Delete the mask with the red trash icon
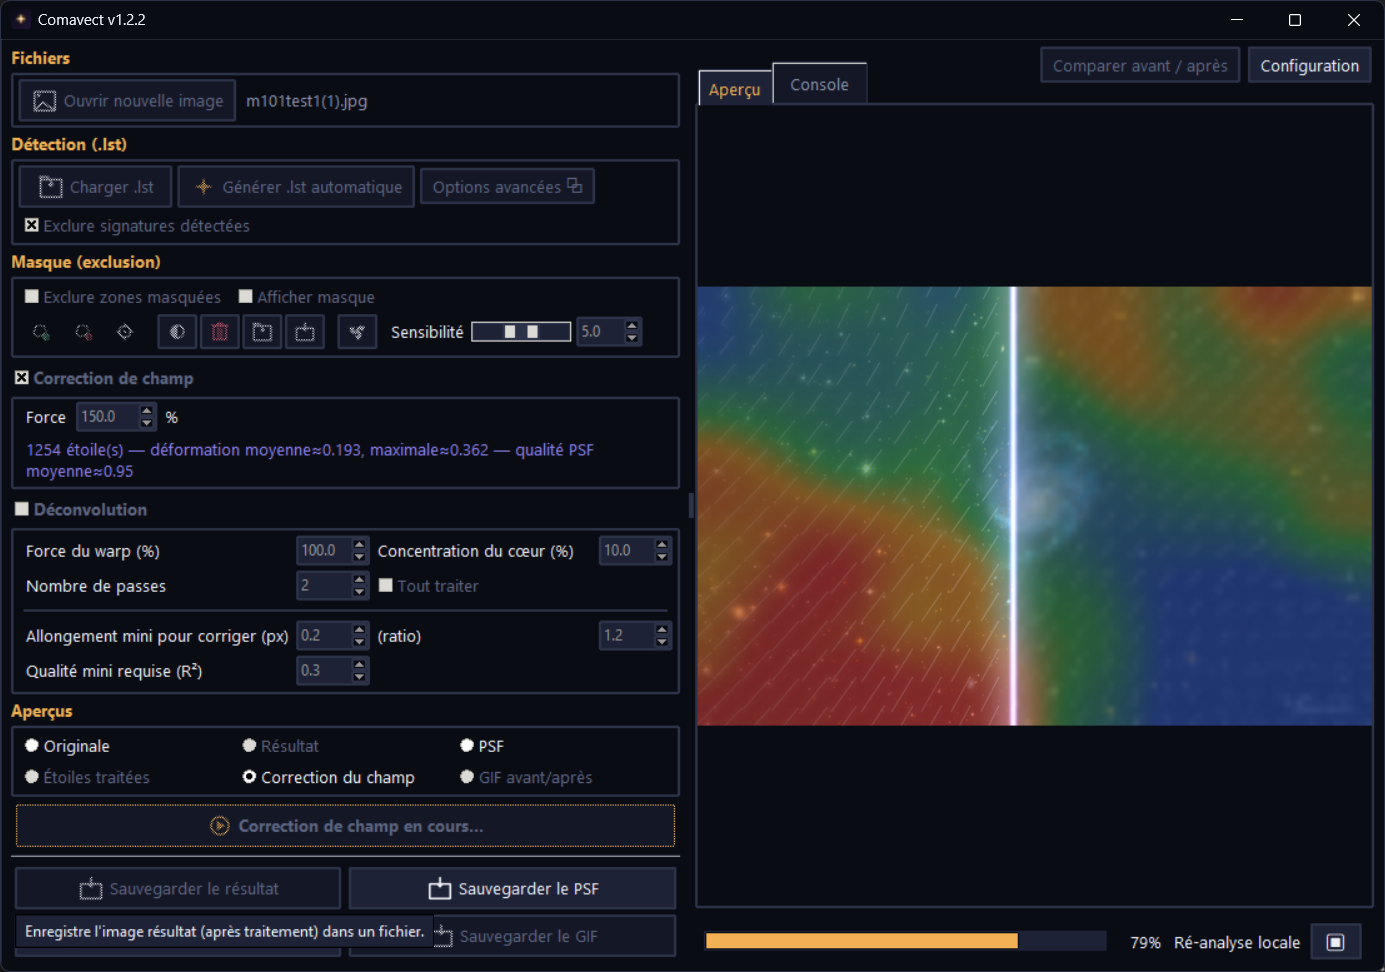 pyautogui.click(x=220, y=332)
